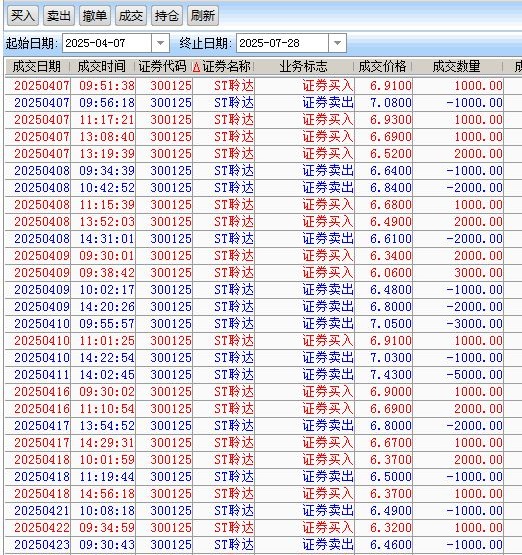The height and width of the screenshot is (555, 522).
Task: Click the 刷新 refresh button
Action: tap(203, 16)
